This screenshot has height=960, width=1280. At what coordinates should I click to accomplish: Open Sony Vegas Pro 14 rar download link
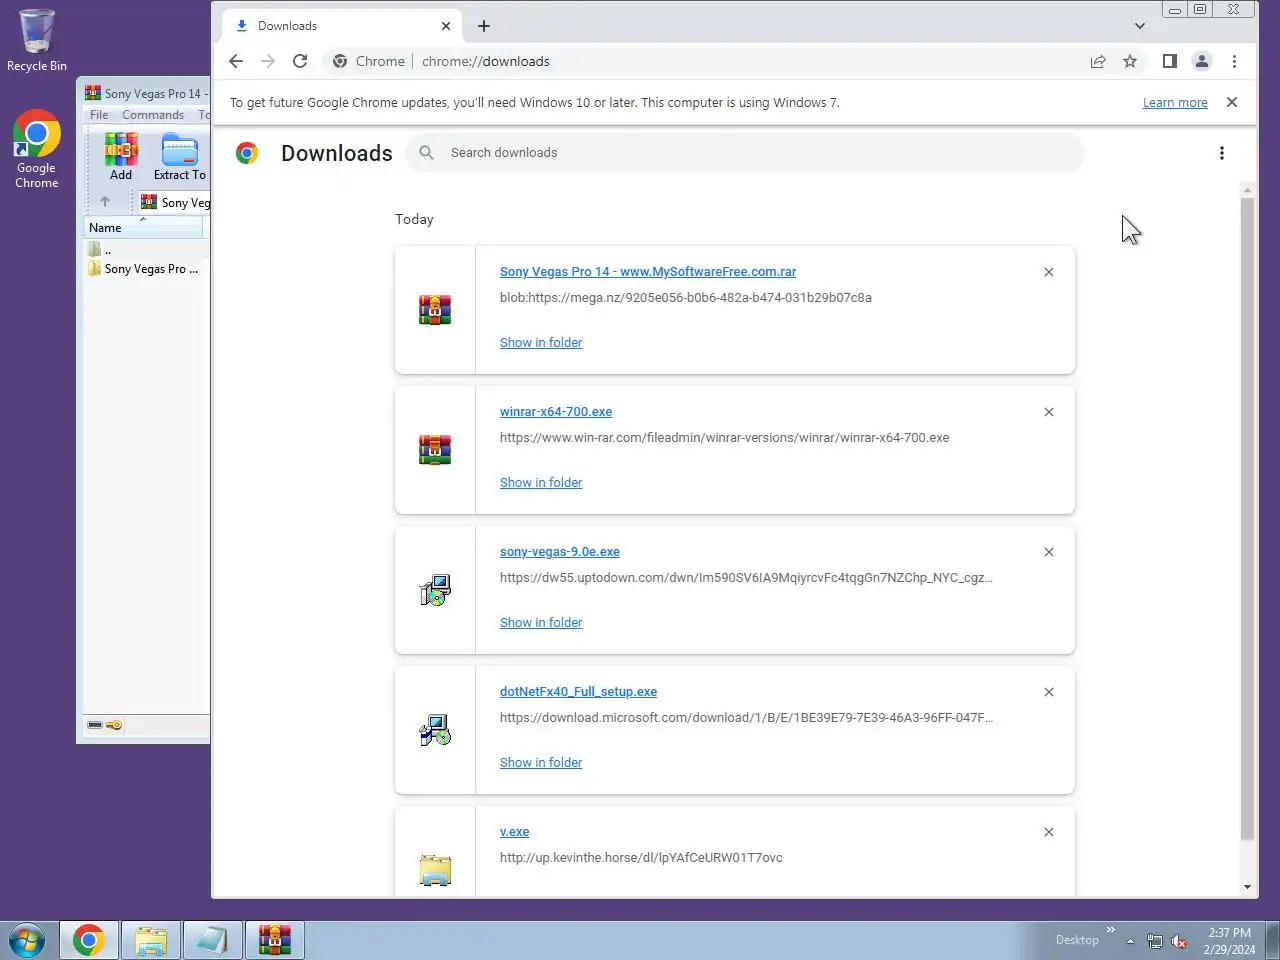[648, 272]
